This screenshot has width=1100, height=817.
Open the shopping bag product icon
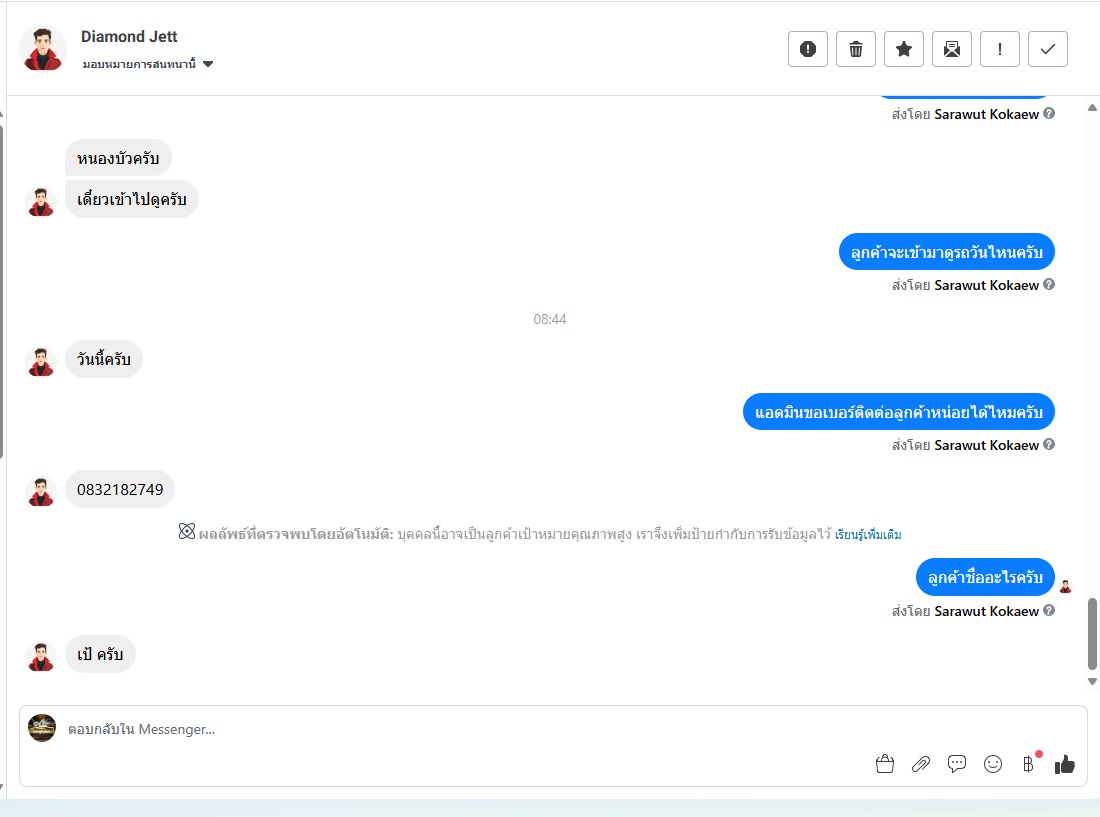tap(885, 764)
